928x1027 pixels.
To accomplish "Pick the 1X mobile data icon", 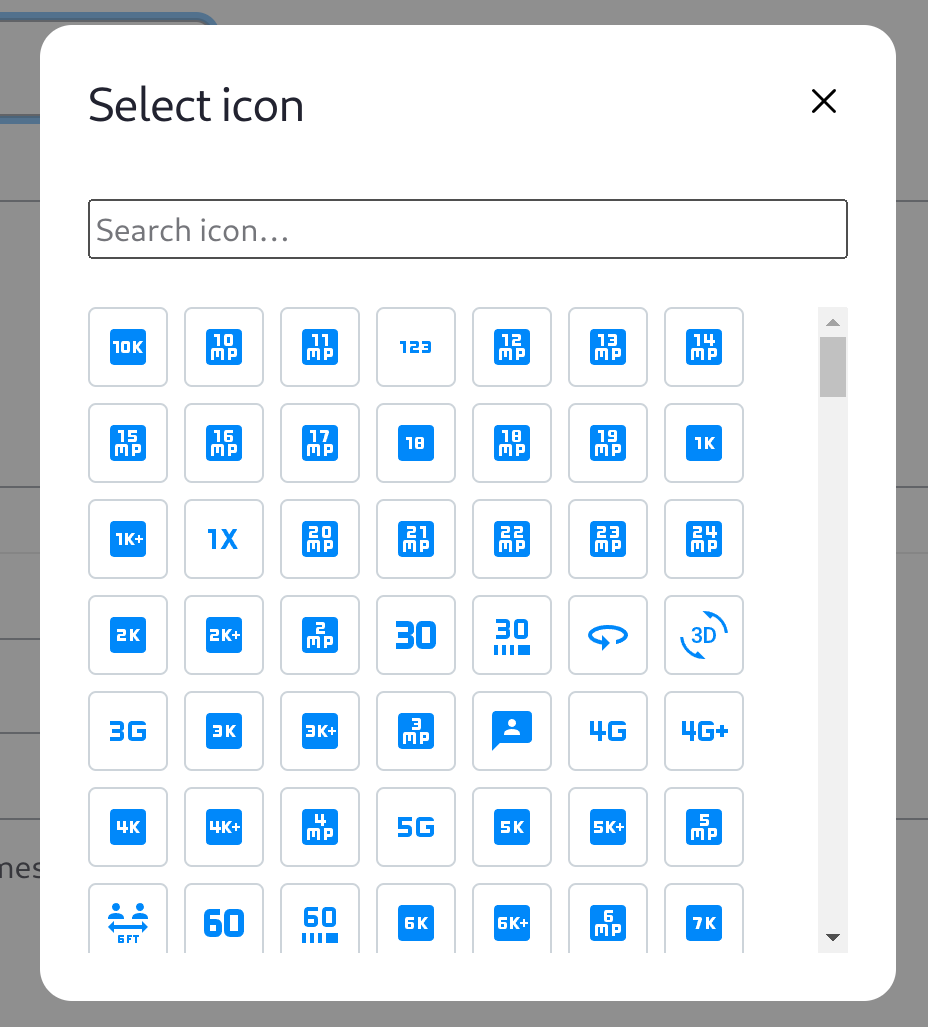I will tap(223, 539).
